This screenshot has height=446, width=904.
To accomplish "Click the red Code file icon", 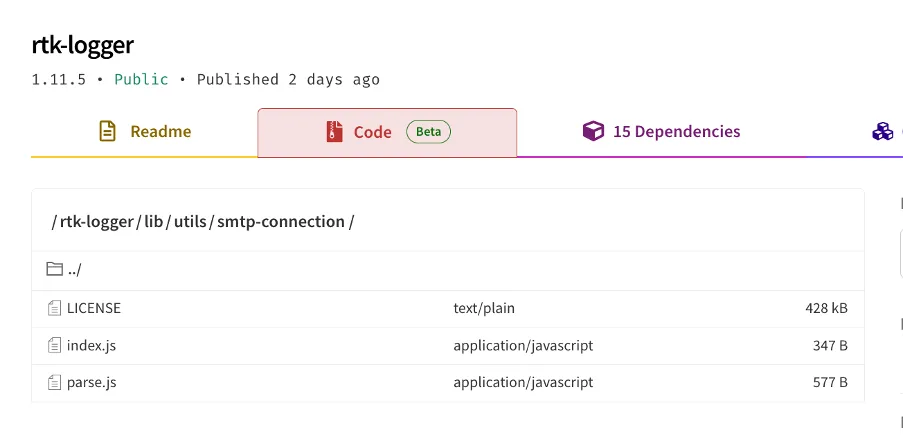I will click(x=334, y=132).
